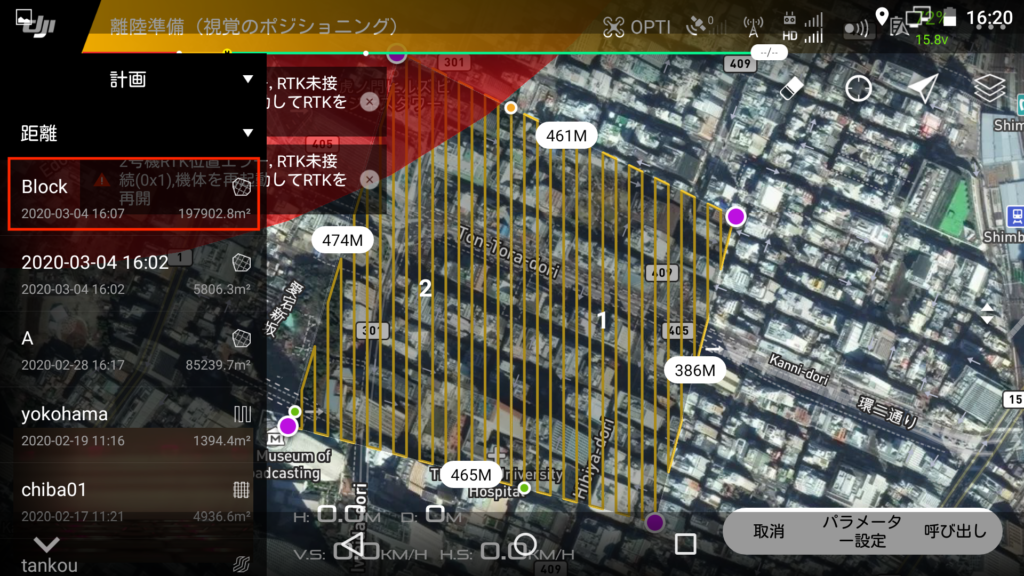Open パラメーター設定 parameter settings
Image resolution: width=1024 pixels, height=576 pixels.
point(861,532)
